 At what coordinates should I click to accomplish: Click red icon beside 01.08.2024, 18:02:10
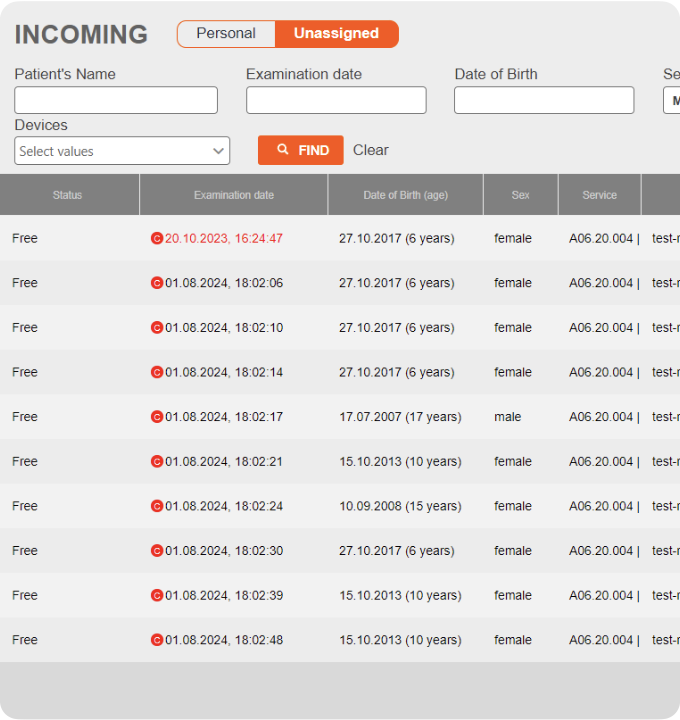[156, 328]
